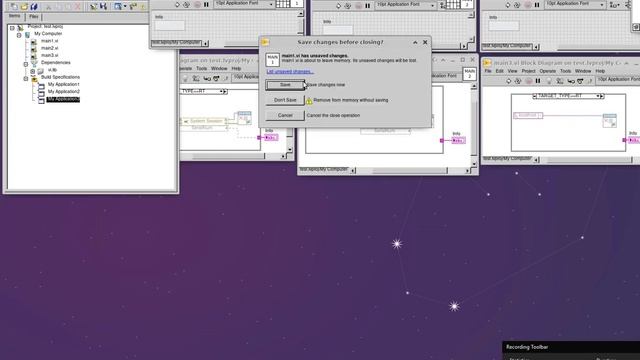Open View menu in main3.vi Block Diagram
The image size is (640, 360).
512,71
